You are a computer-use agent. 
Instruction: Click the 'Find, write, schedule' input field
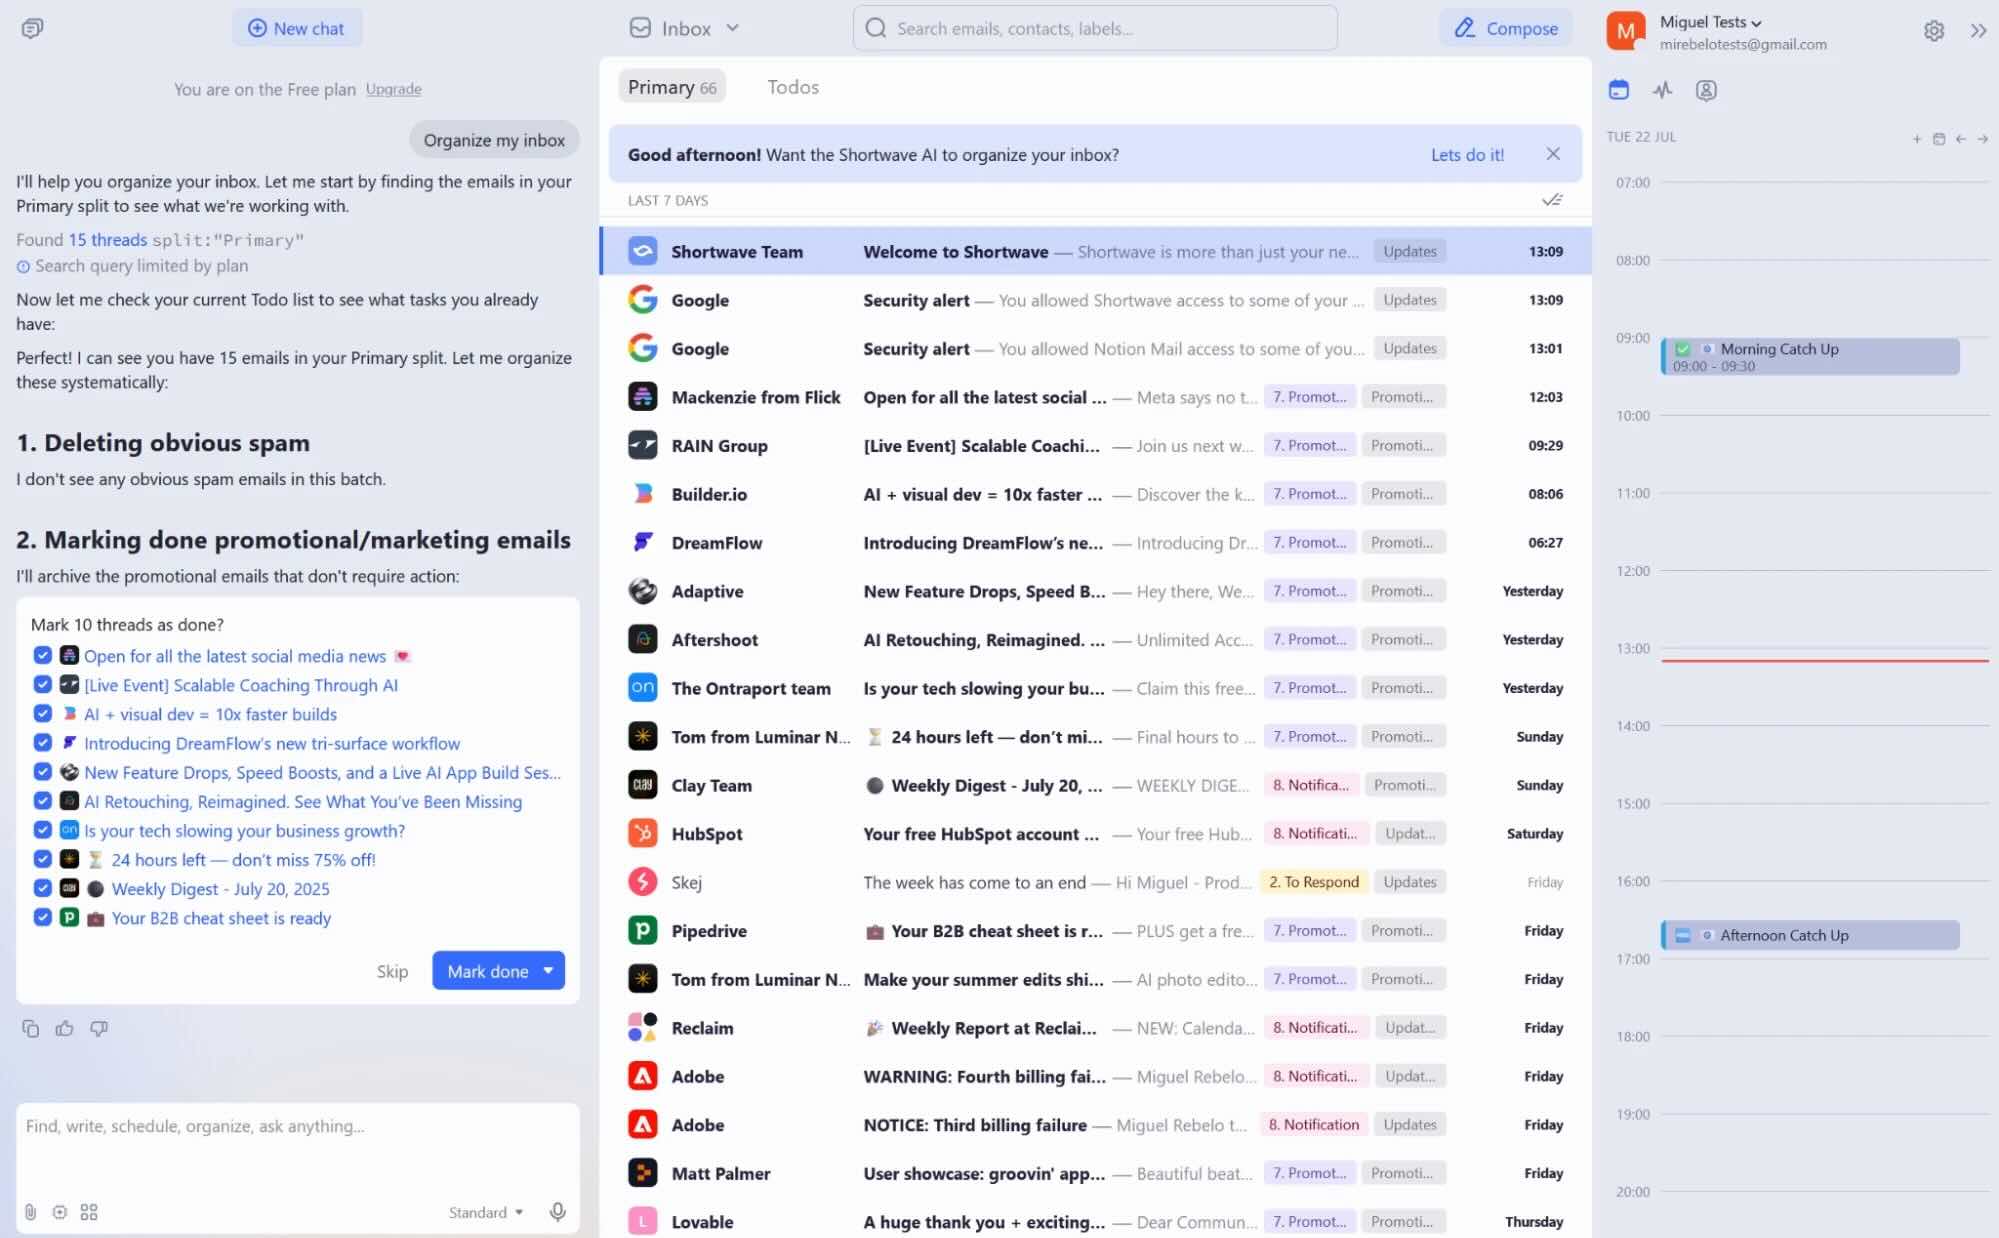tap(297, 1126)
